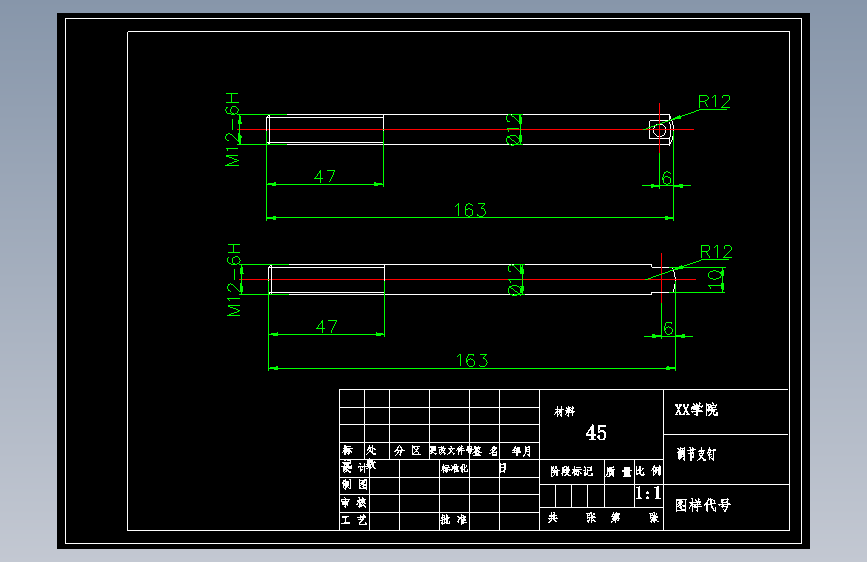Select the 163 dimension of the upper view

[x=471, y=210]
